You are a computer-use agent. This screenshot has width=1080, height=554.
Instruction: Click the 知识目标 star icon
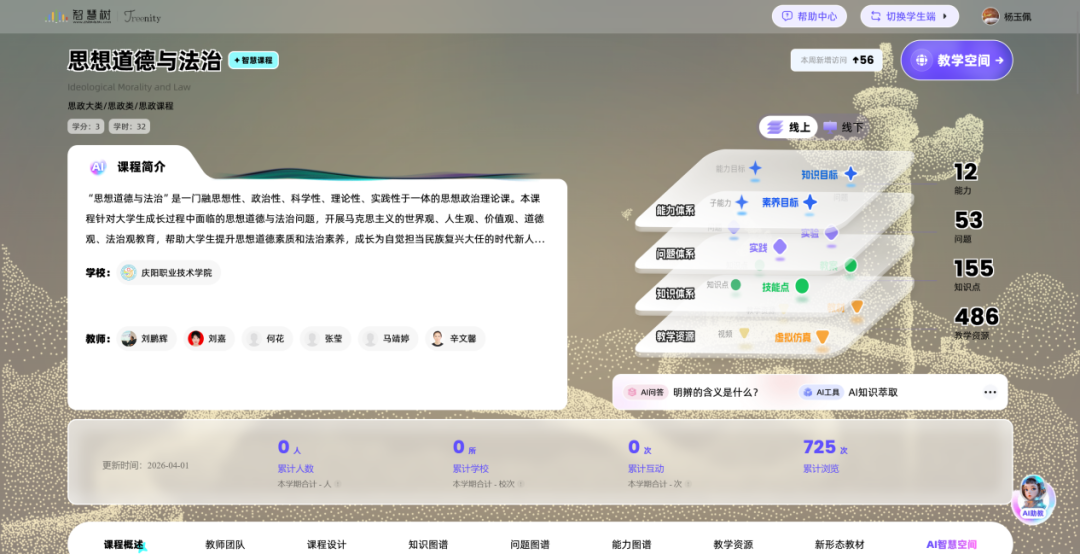coord(851,174)
